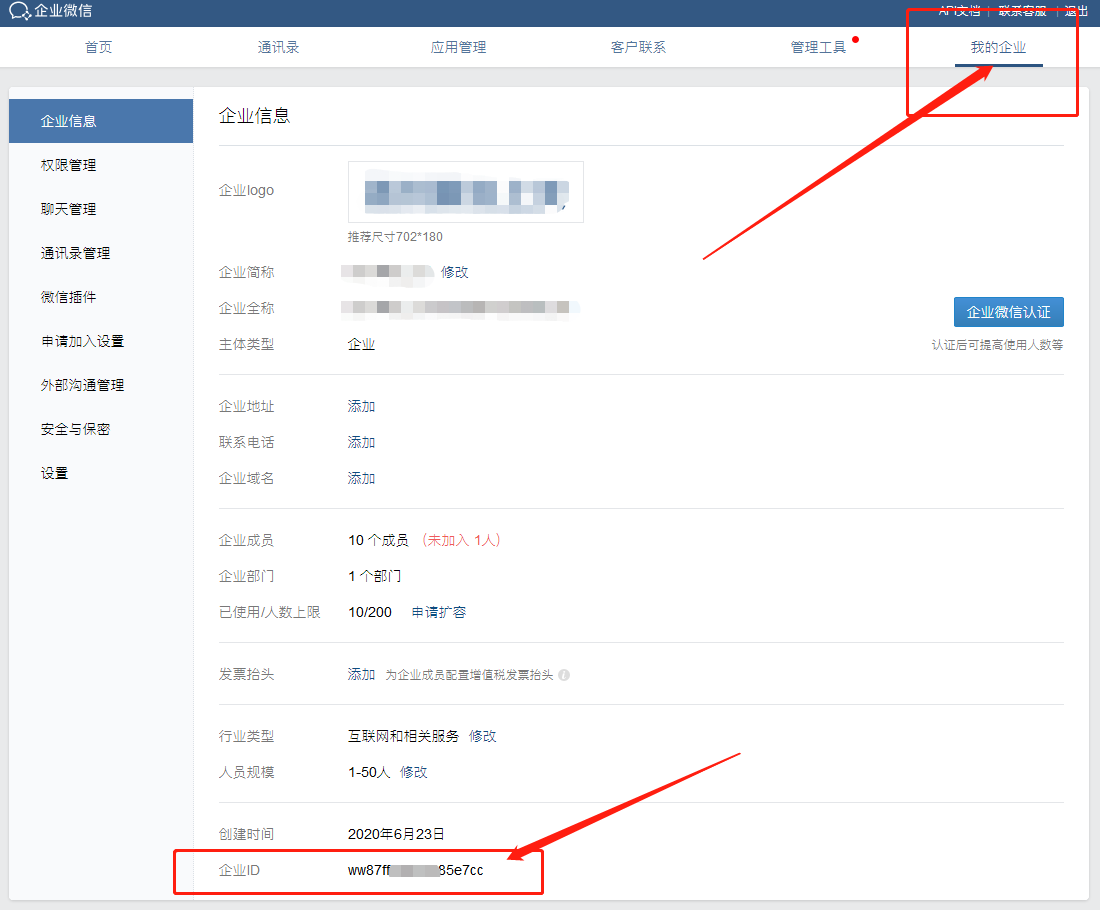Click 申请扩容 to expand member limit
The width and height of the screenshot is (1100, 910).
coord(438,611)
